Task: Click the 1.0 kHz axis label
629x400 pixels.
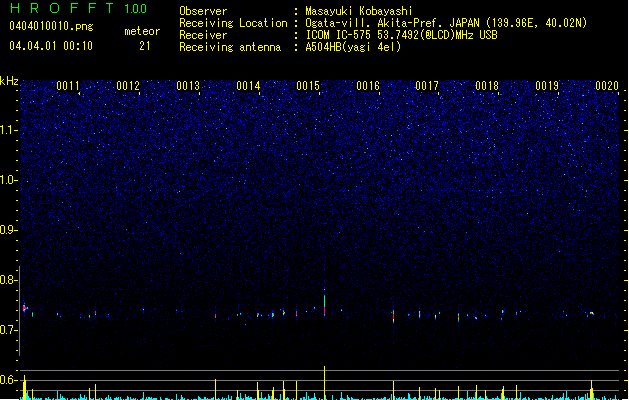Action: (8, 180)
